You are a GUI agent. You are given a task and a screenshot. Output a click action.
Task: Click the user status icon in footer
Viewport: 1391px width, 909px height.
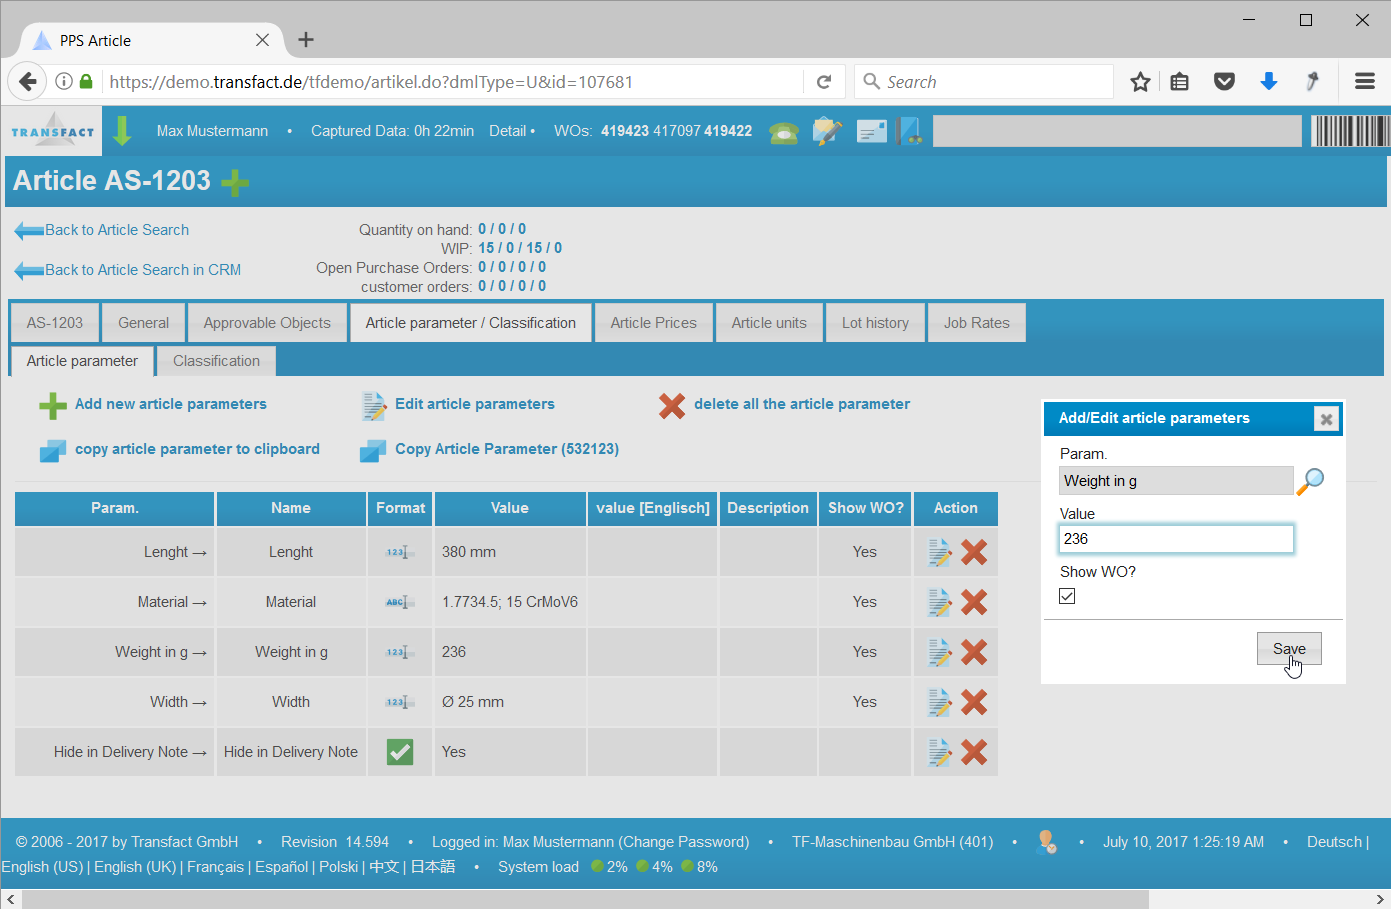[x=1047, y=842]
